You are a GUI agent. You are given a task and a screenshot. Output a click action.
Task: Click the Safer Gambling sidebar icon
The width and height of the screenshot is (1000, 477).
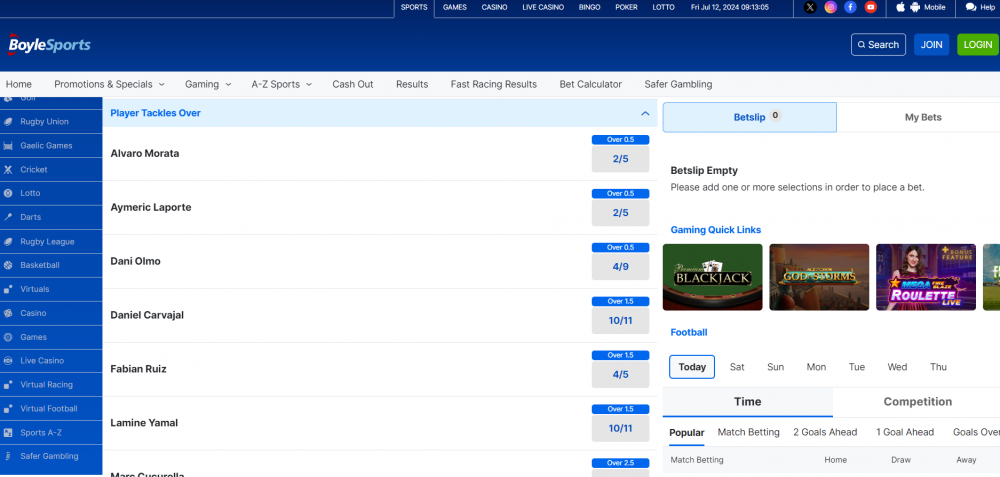(x=8, y=457)
